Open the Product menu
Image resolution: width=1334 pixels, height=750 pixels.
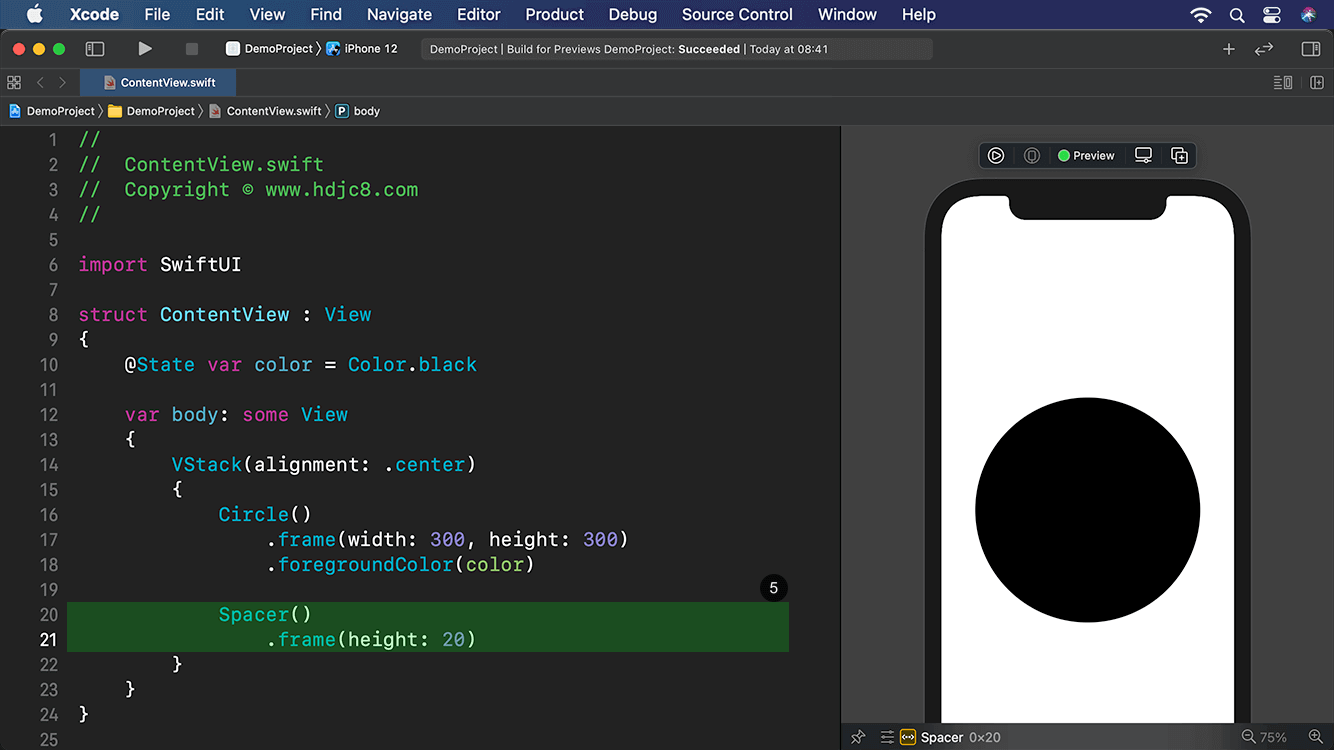[x=555, y=14]
